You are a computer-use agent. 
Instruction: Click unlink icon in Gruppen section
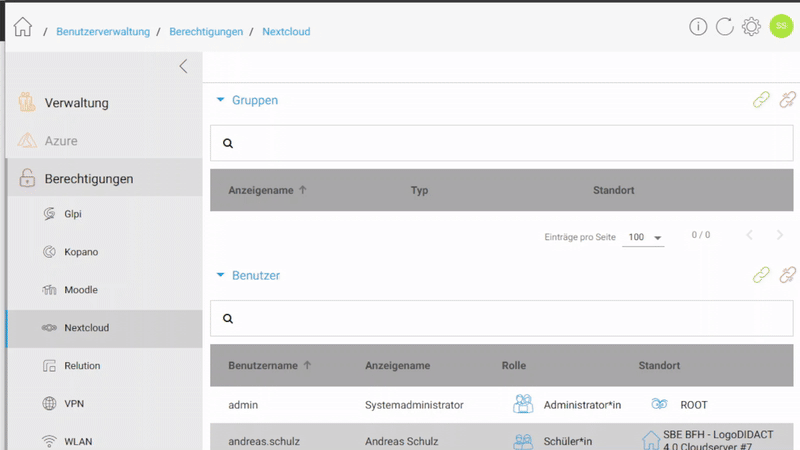[788, 100]
